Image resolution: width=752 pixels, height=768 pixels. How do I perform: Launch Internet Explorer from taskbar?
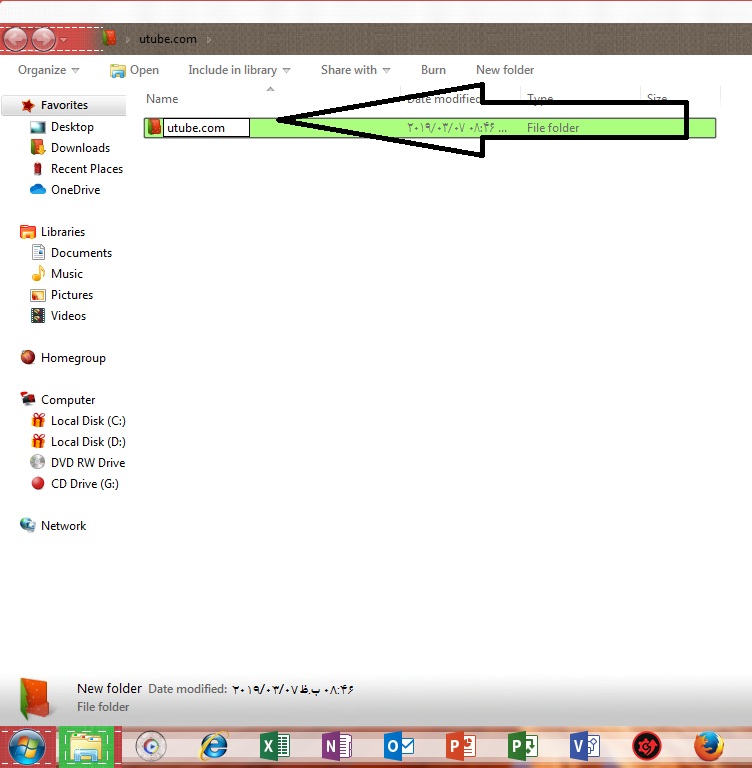214,746
